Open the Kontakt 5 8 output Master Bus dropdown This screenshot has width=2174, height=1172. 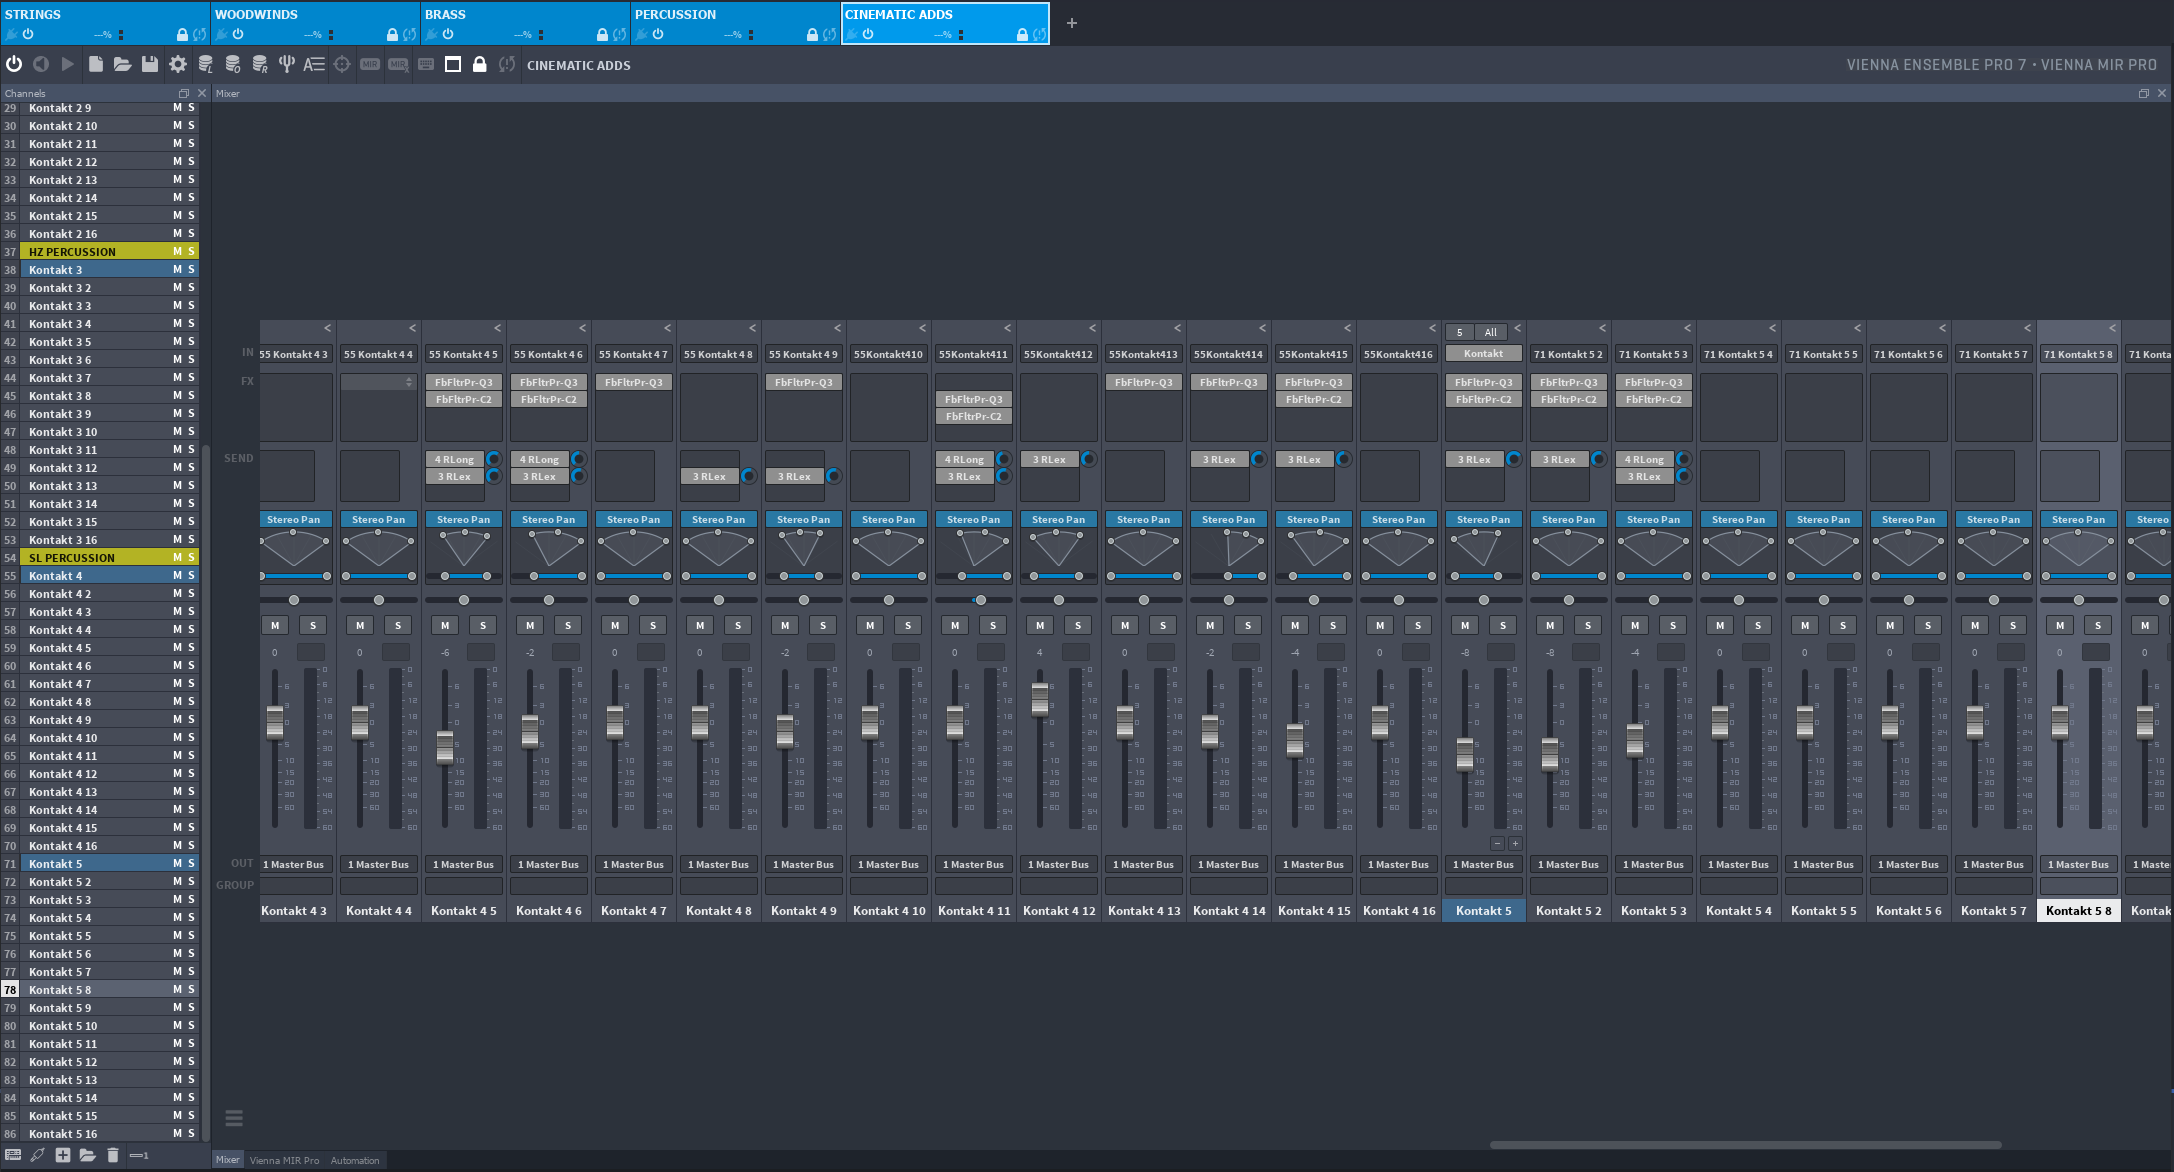2078,864
